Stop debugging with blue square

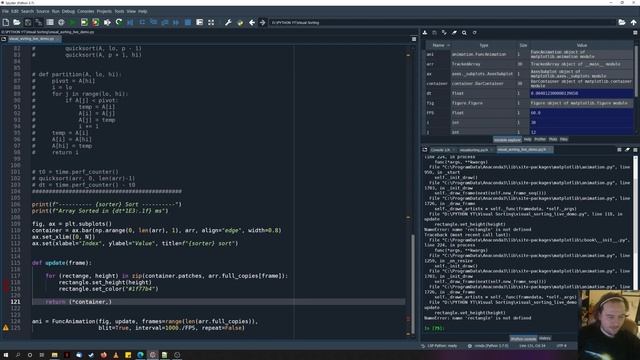pyautogui.click(x=188, y=22)
